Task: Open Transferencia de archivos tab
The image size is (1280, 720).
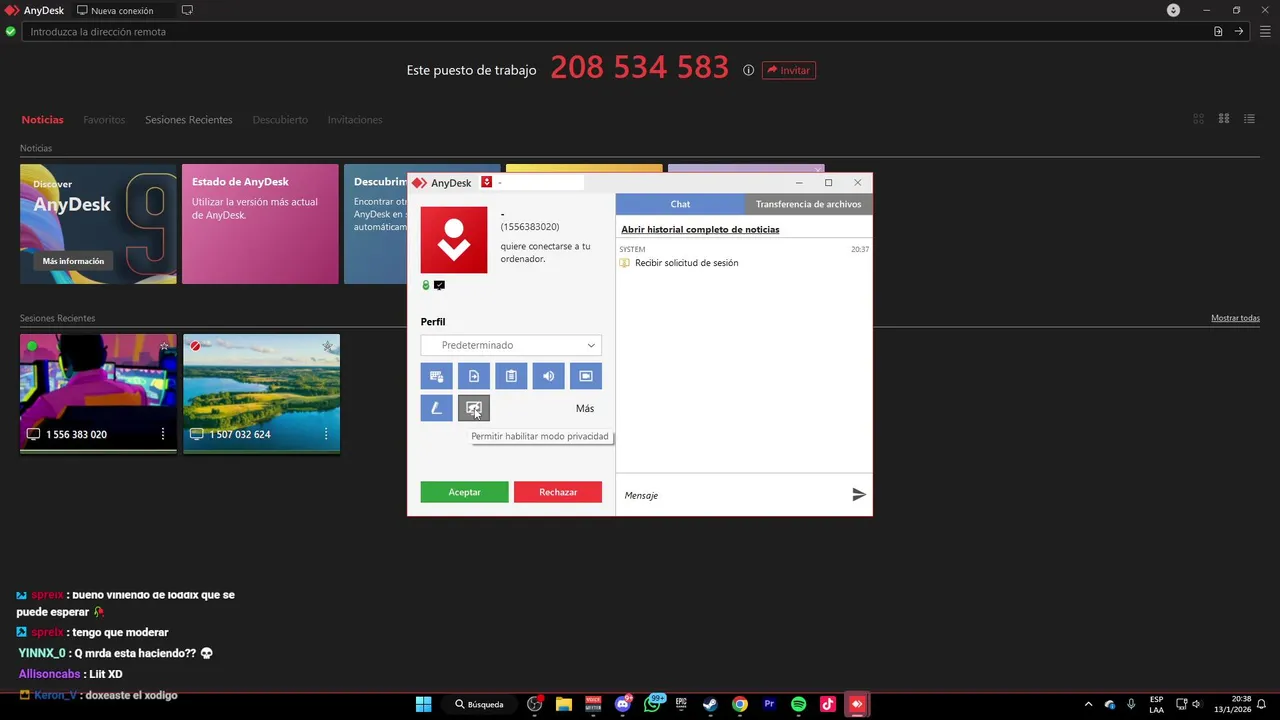Action: pyautogui.click(x=808, y=204)
